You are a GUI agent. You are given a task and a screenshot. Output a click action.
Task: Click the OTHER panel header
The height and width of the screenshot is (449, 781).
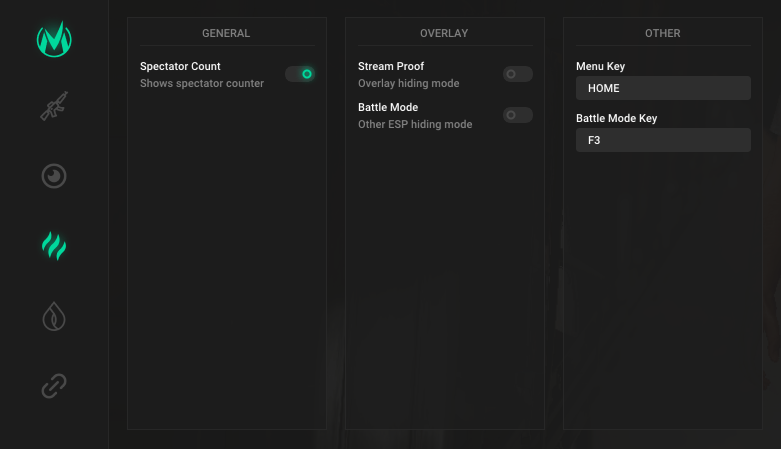click(662, 33)
